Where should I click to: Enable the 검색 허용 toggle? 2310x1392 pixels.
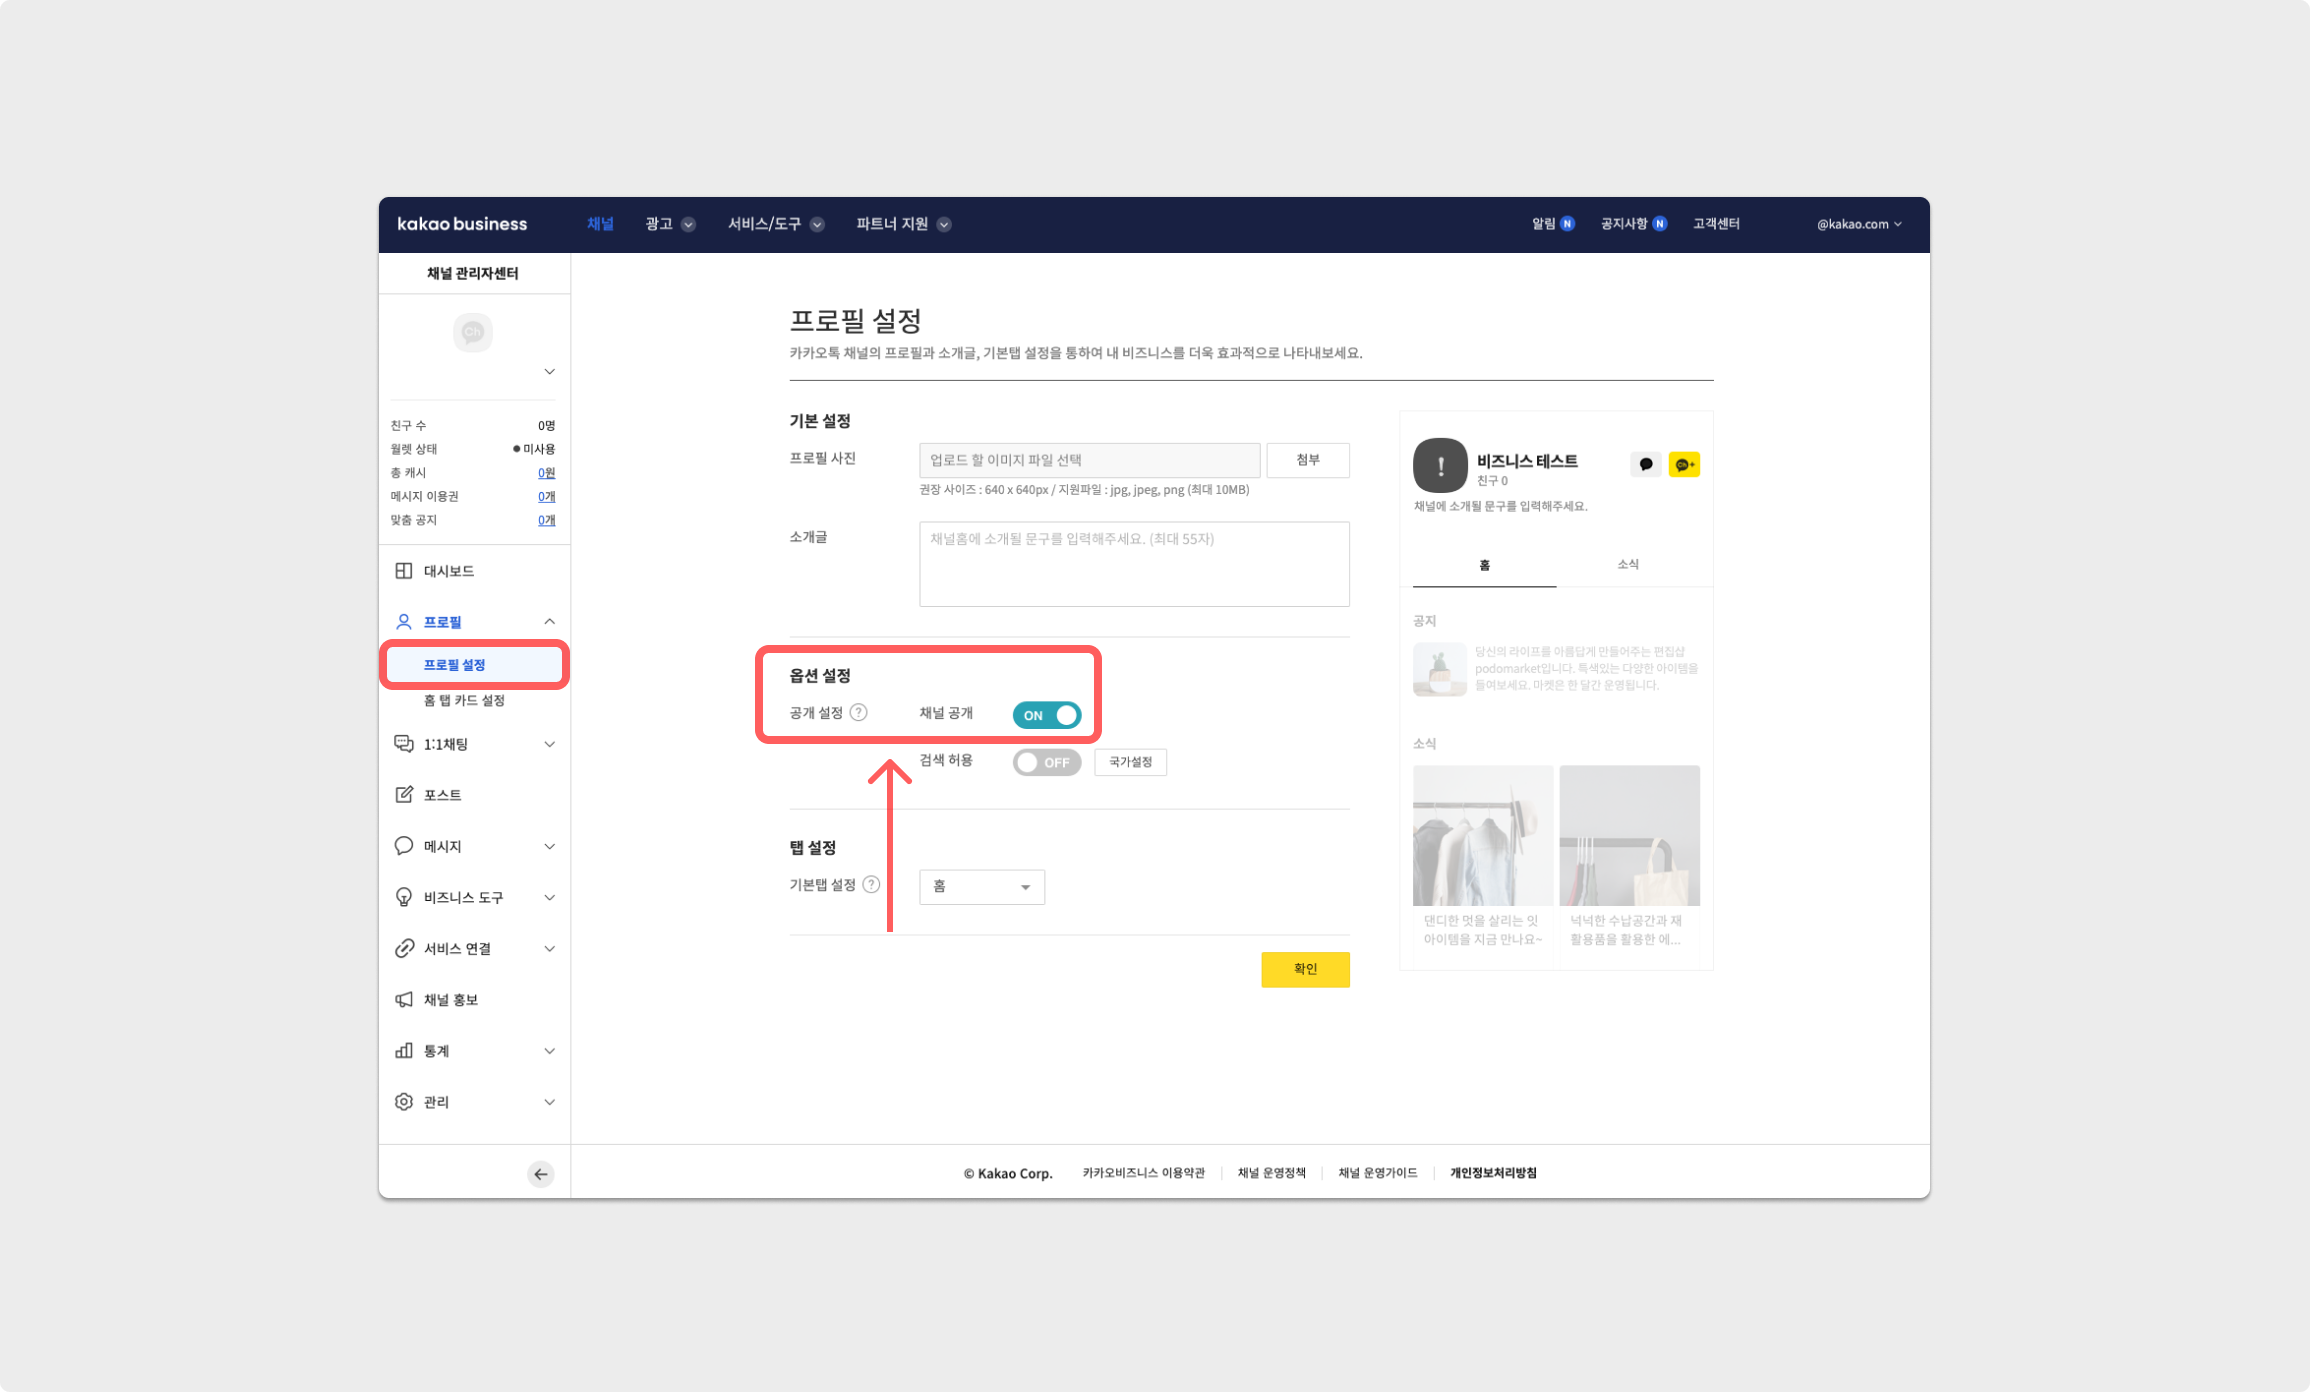pos(1046,762)
